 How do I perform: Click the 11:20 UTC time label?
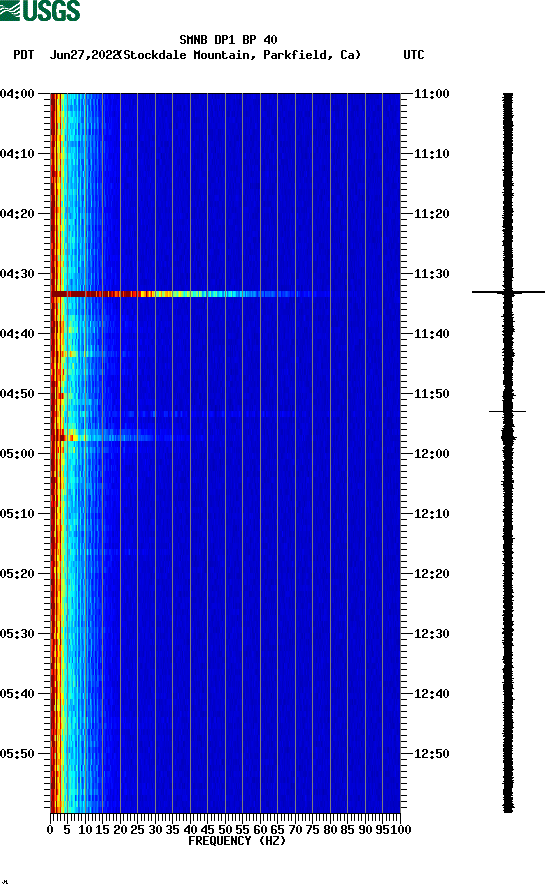point(432,214)
